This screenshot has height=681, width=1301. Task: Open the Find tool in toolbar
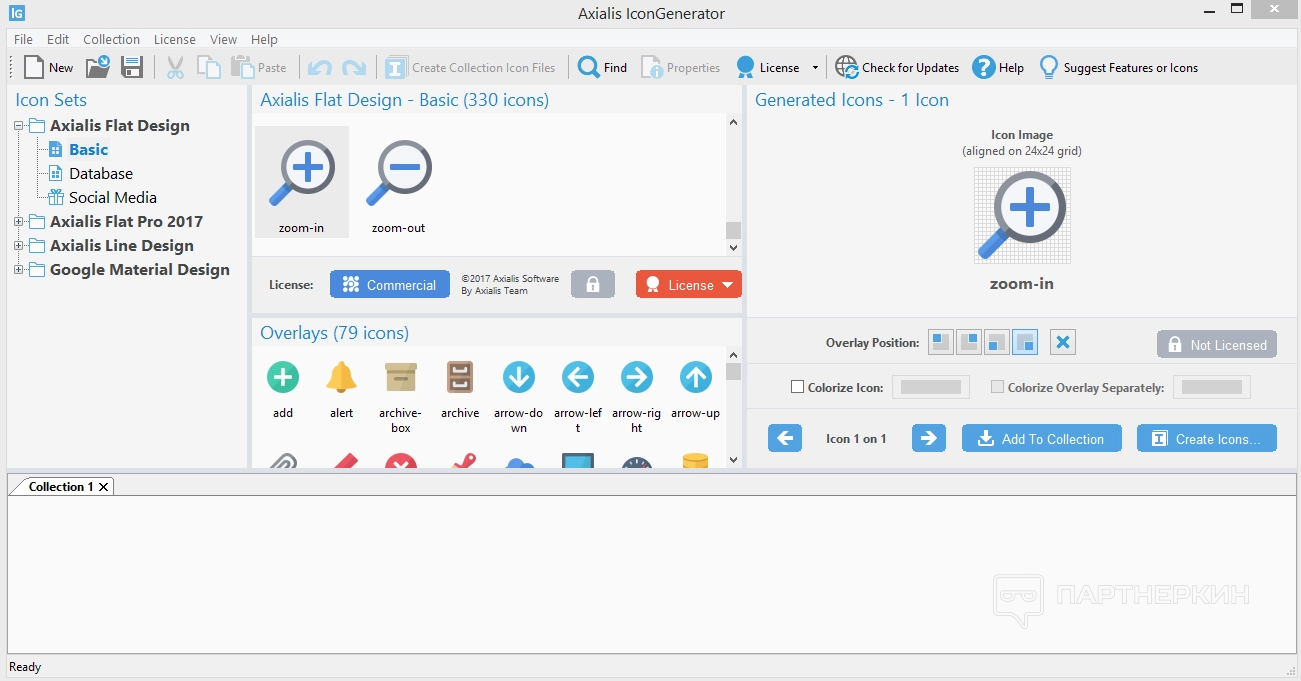603,67
